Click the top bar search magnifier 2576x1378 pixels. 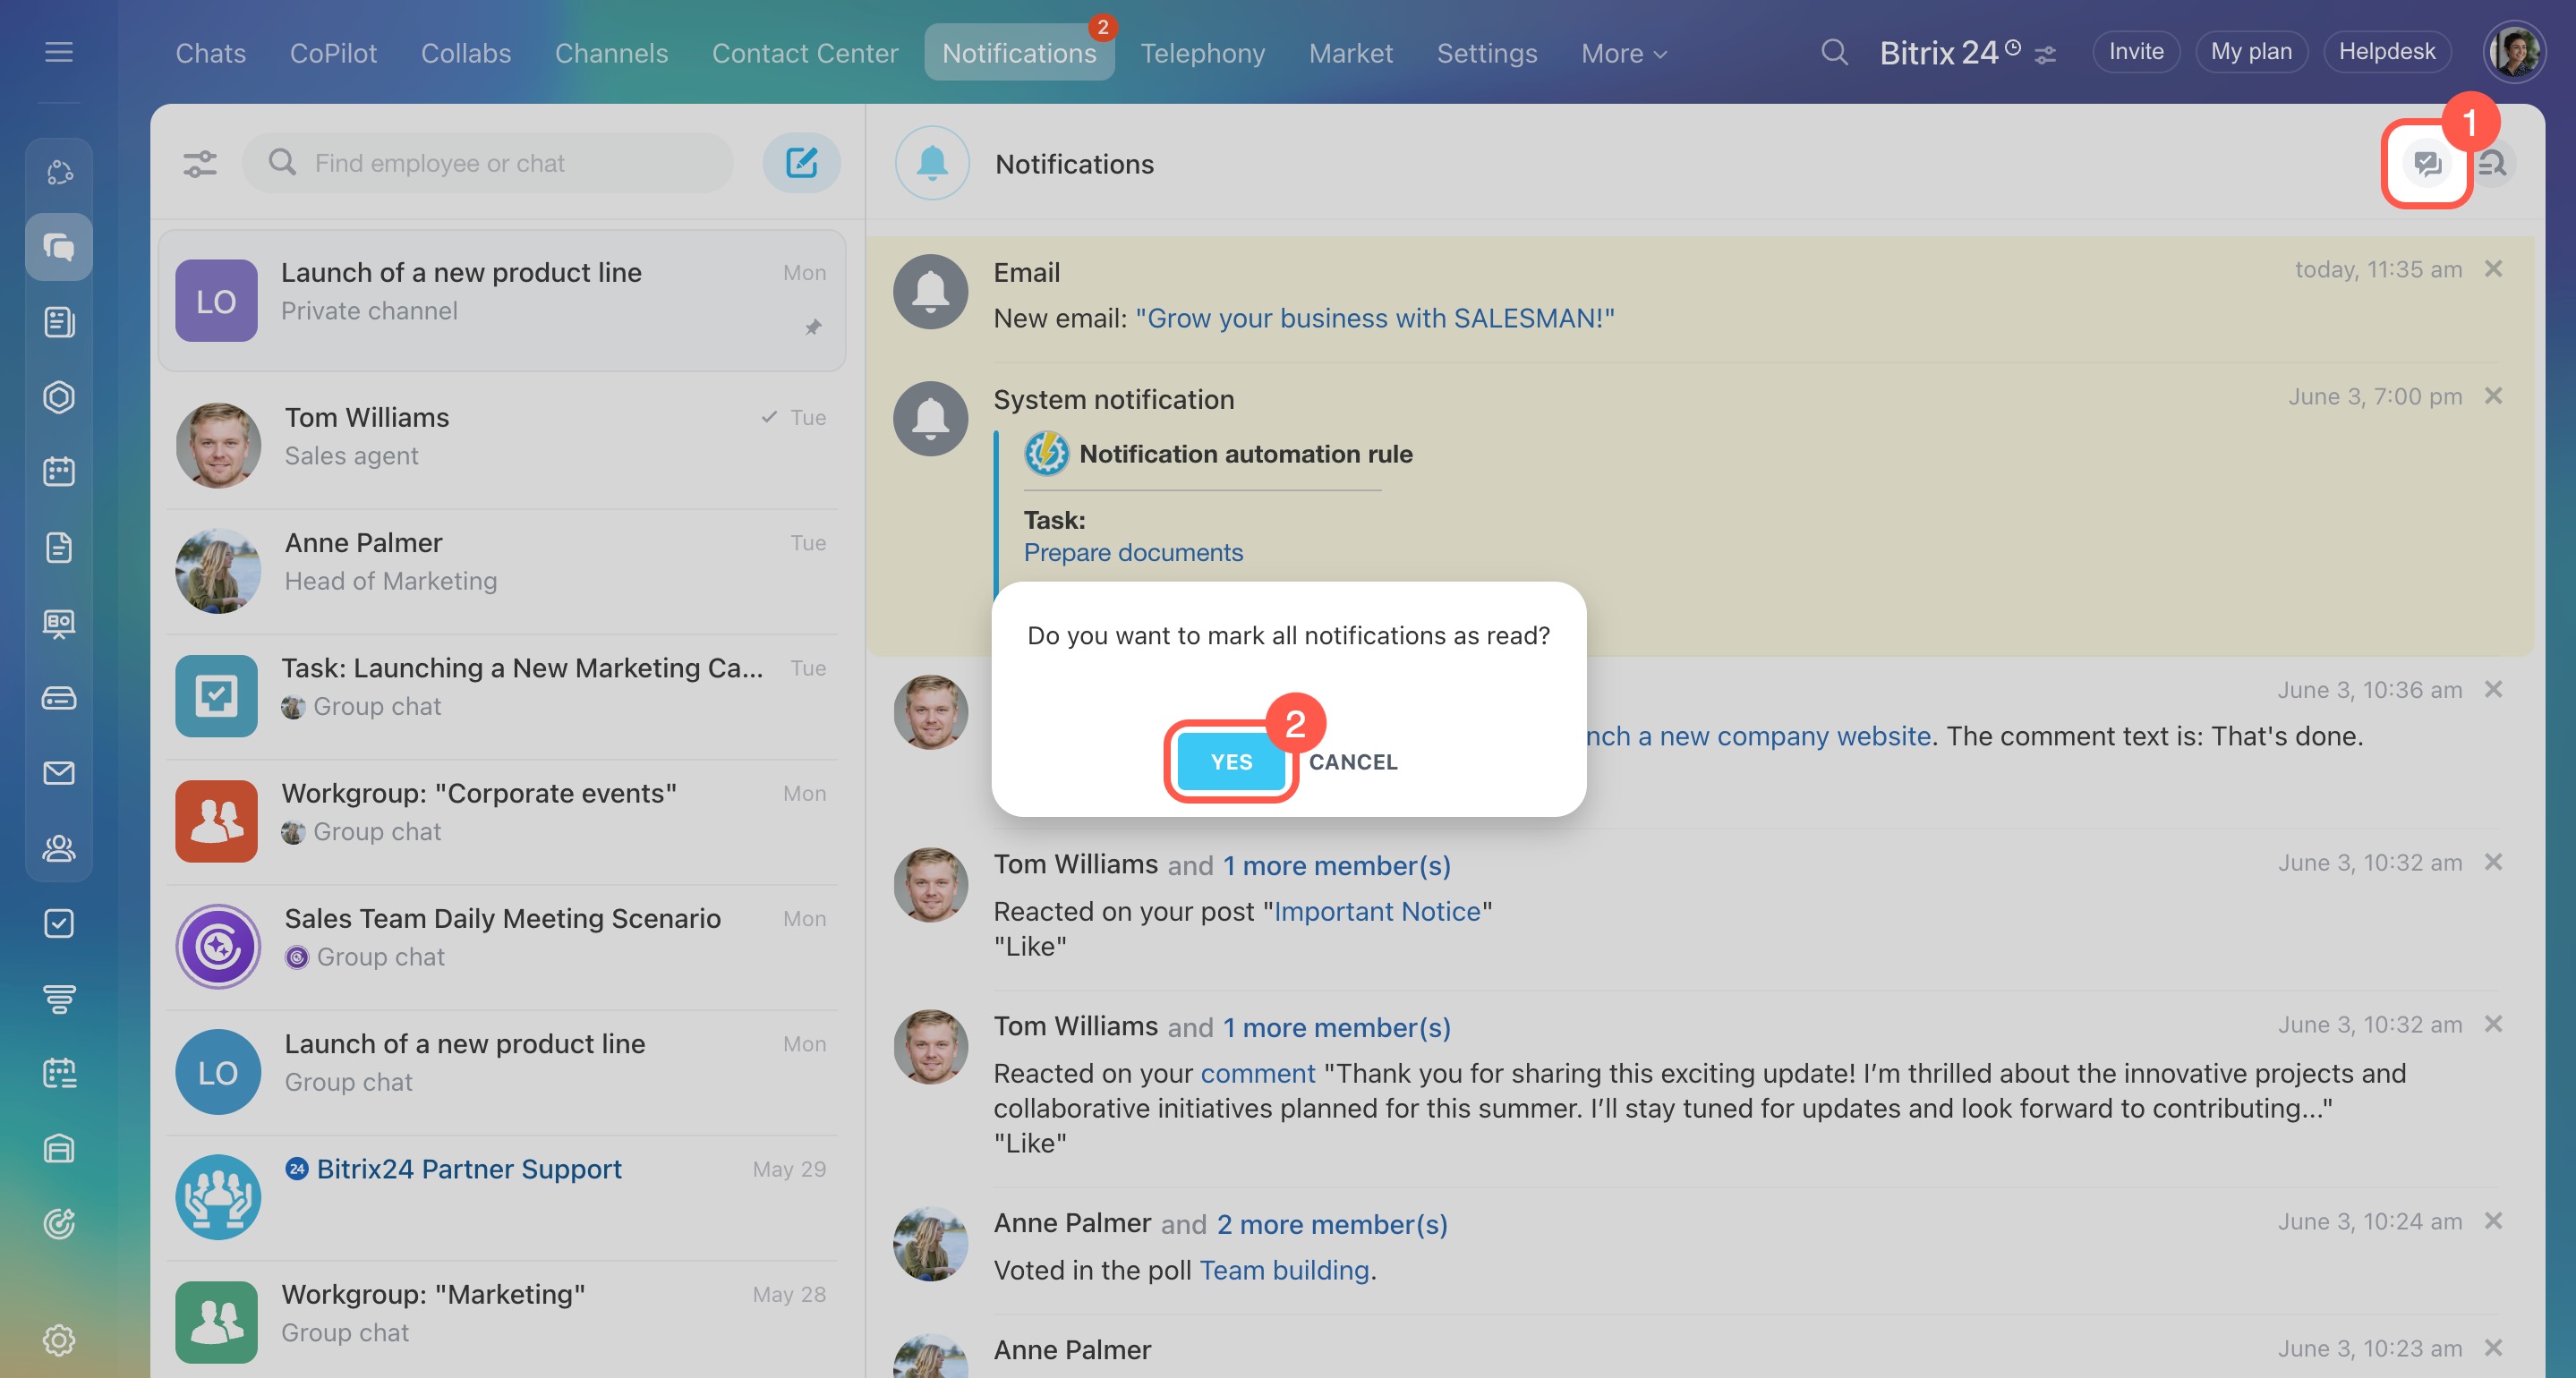click(1833, 52)
